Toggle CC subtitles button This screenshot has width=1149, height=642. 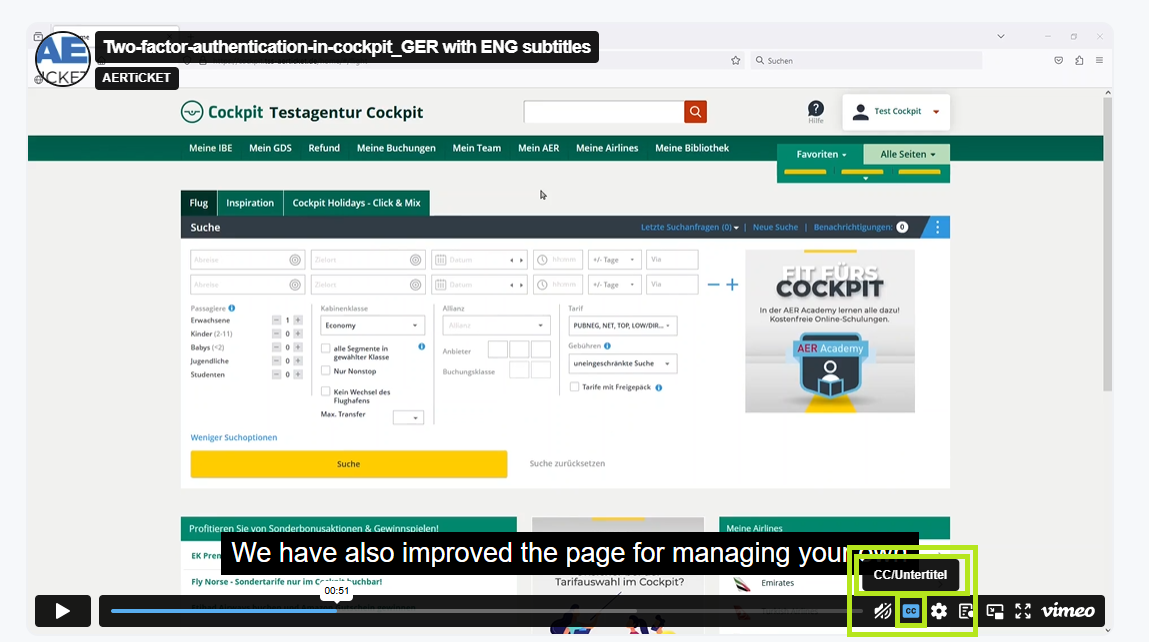pyautogui.click(x=910, y=611)
